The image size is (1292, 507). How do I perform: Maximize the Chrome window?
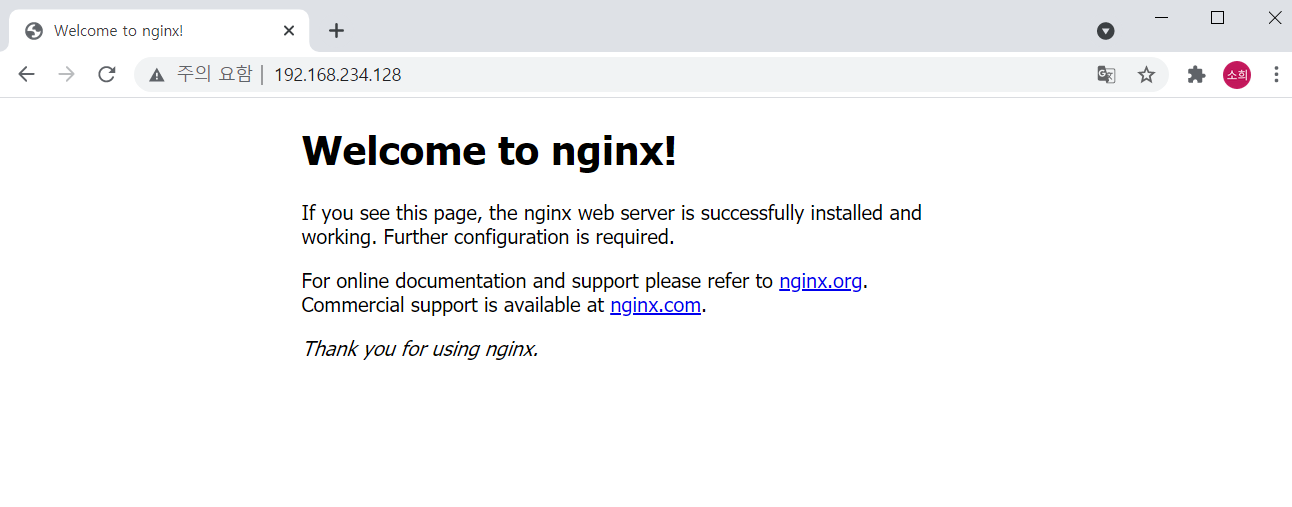click(1217, 17)
